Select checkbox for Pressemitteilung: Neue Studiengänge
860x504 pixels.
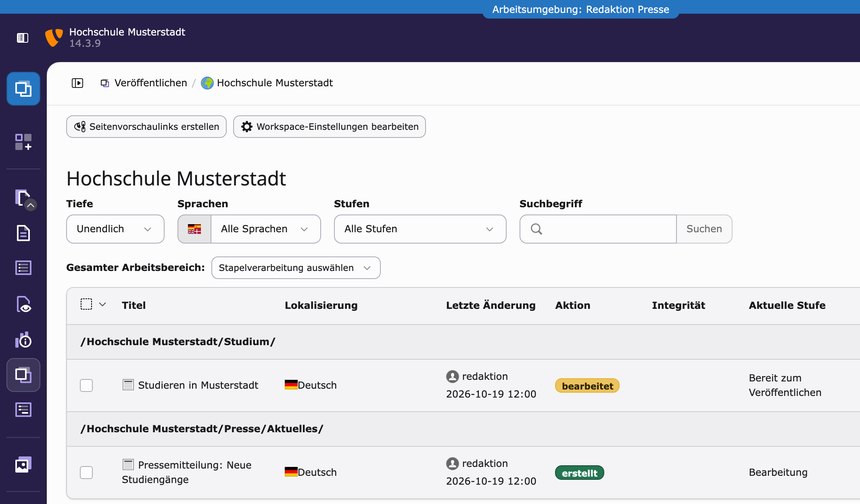[87, 473]
